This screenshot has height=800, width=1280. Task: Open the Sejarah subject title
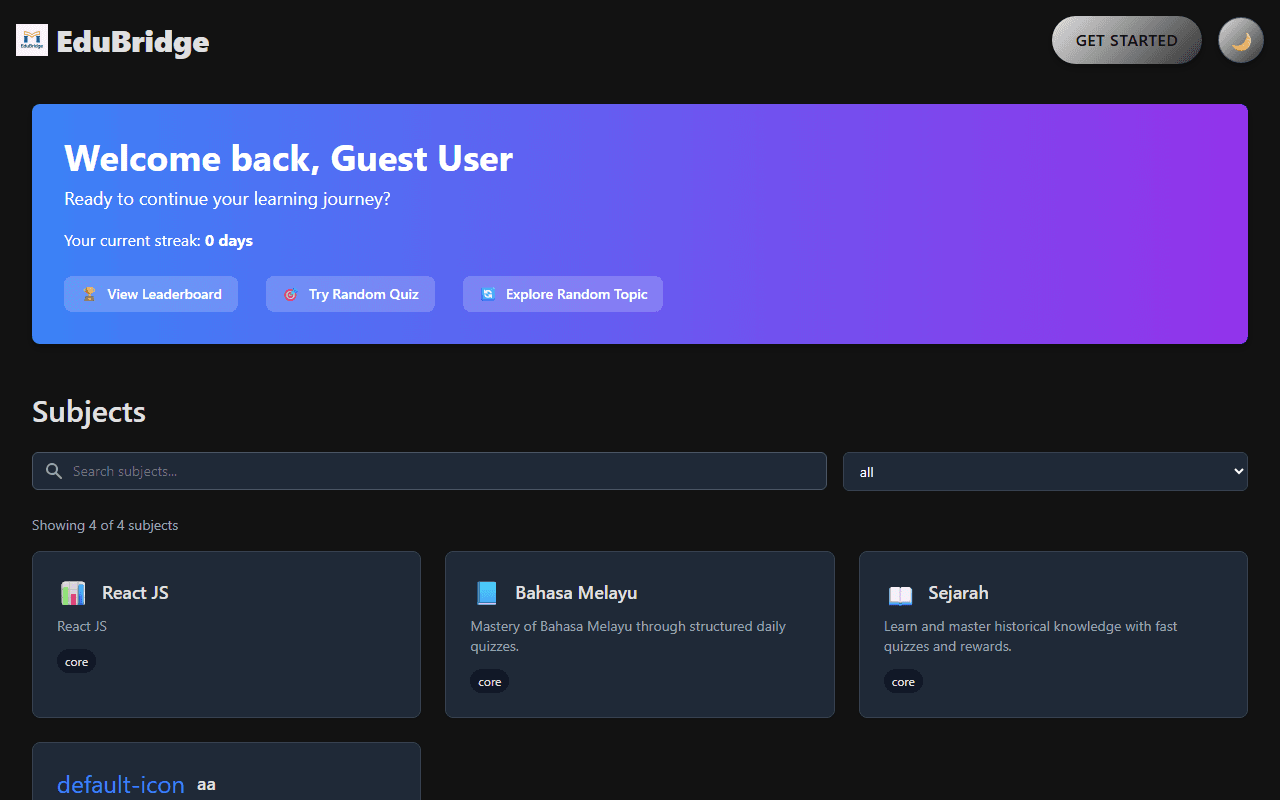pyautogui.click(x=958, y=593)
